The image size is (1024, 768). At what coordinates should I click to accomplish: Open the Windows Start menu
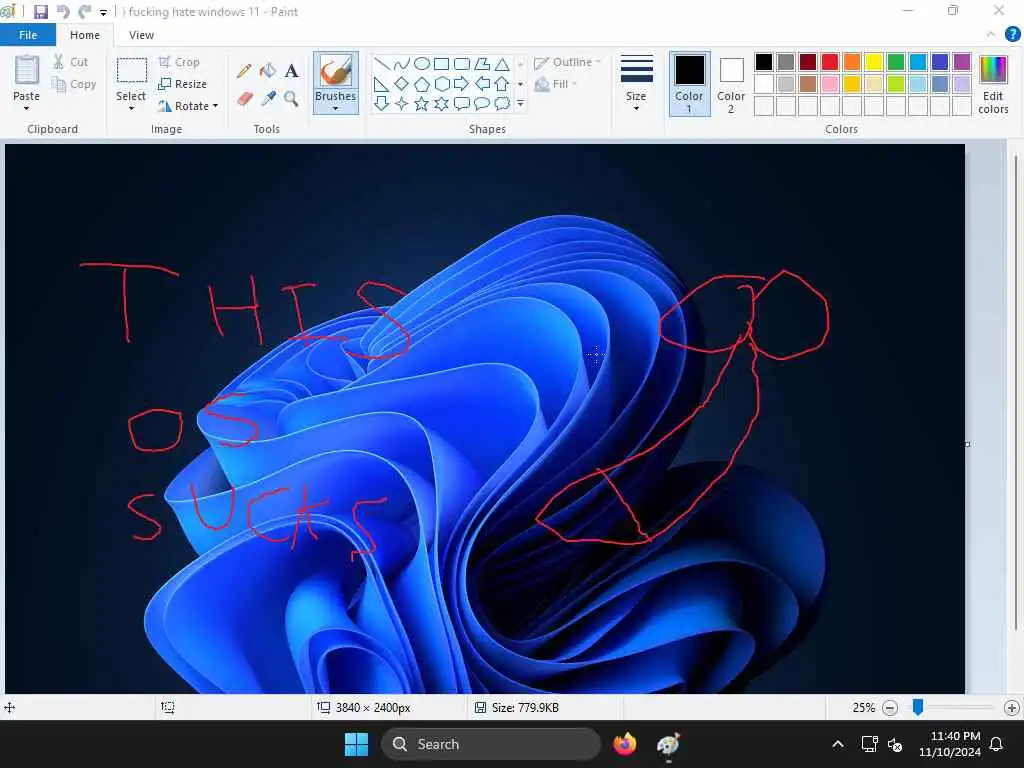click(357, 744)
